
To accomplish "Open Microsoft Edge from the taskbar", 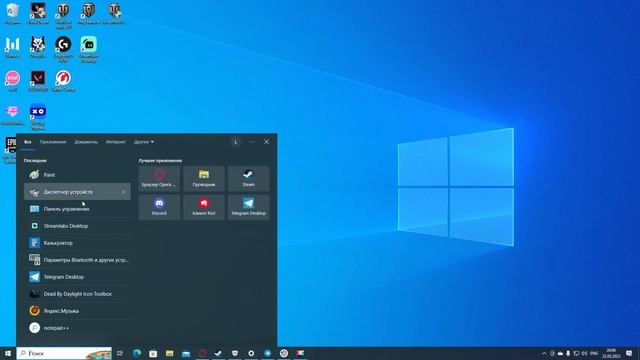I will (137, 353).
